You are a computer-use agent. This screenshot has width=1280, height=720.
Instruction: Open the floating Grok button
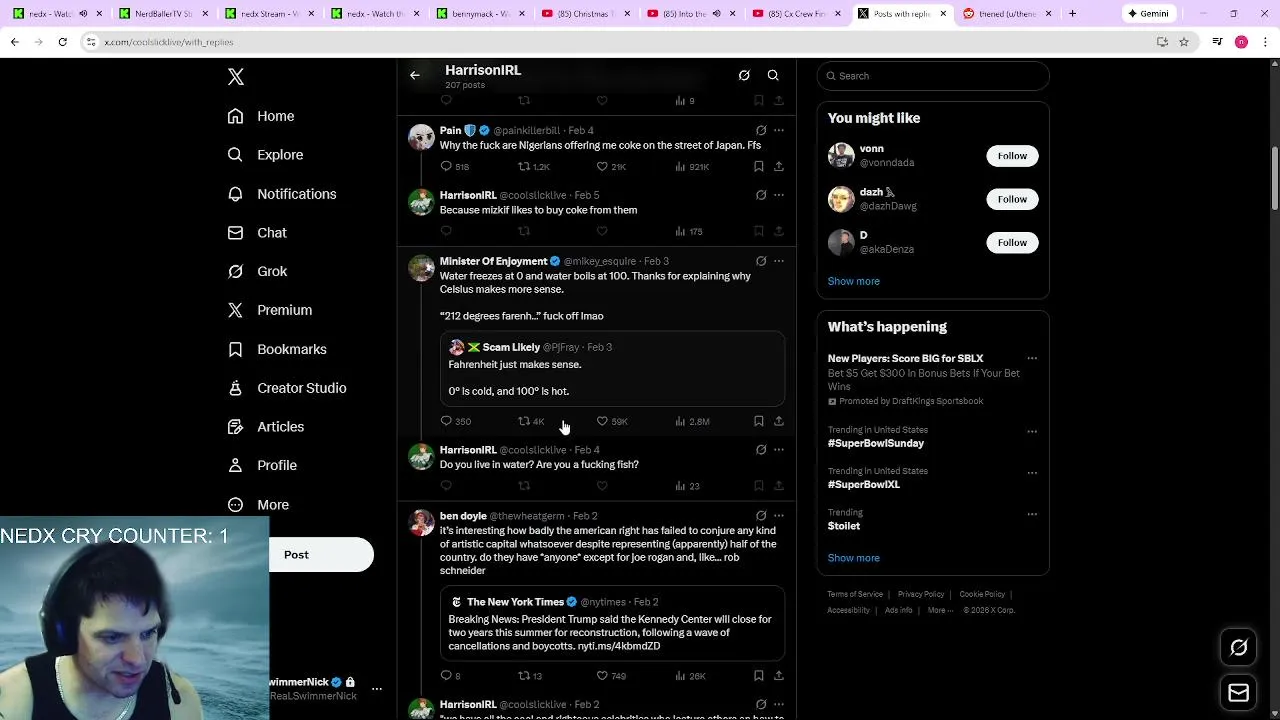pyautogui.click(x=1238, y=648)
